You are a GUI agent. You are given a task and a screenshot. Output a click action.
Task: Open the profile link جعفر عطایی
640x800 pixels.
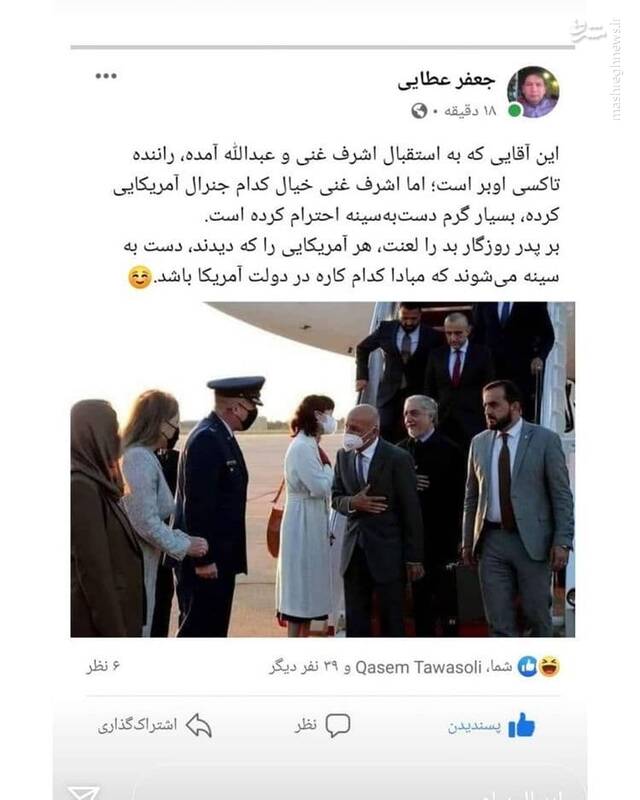coord(446,82)
